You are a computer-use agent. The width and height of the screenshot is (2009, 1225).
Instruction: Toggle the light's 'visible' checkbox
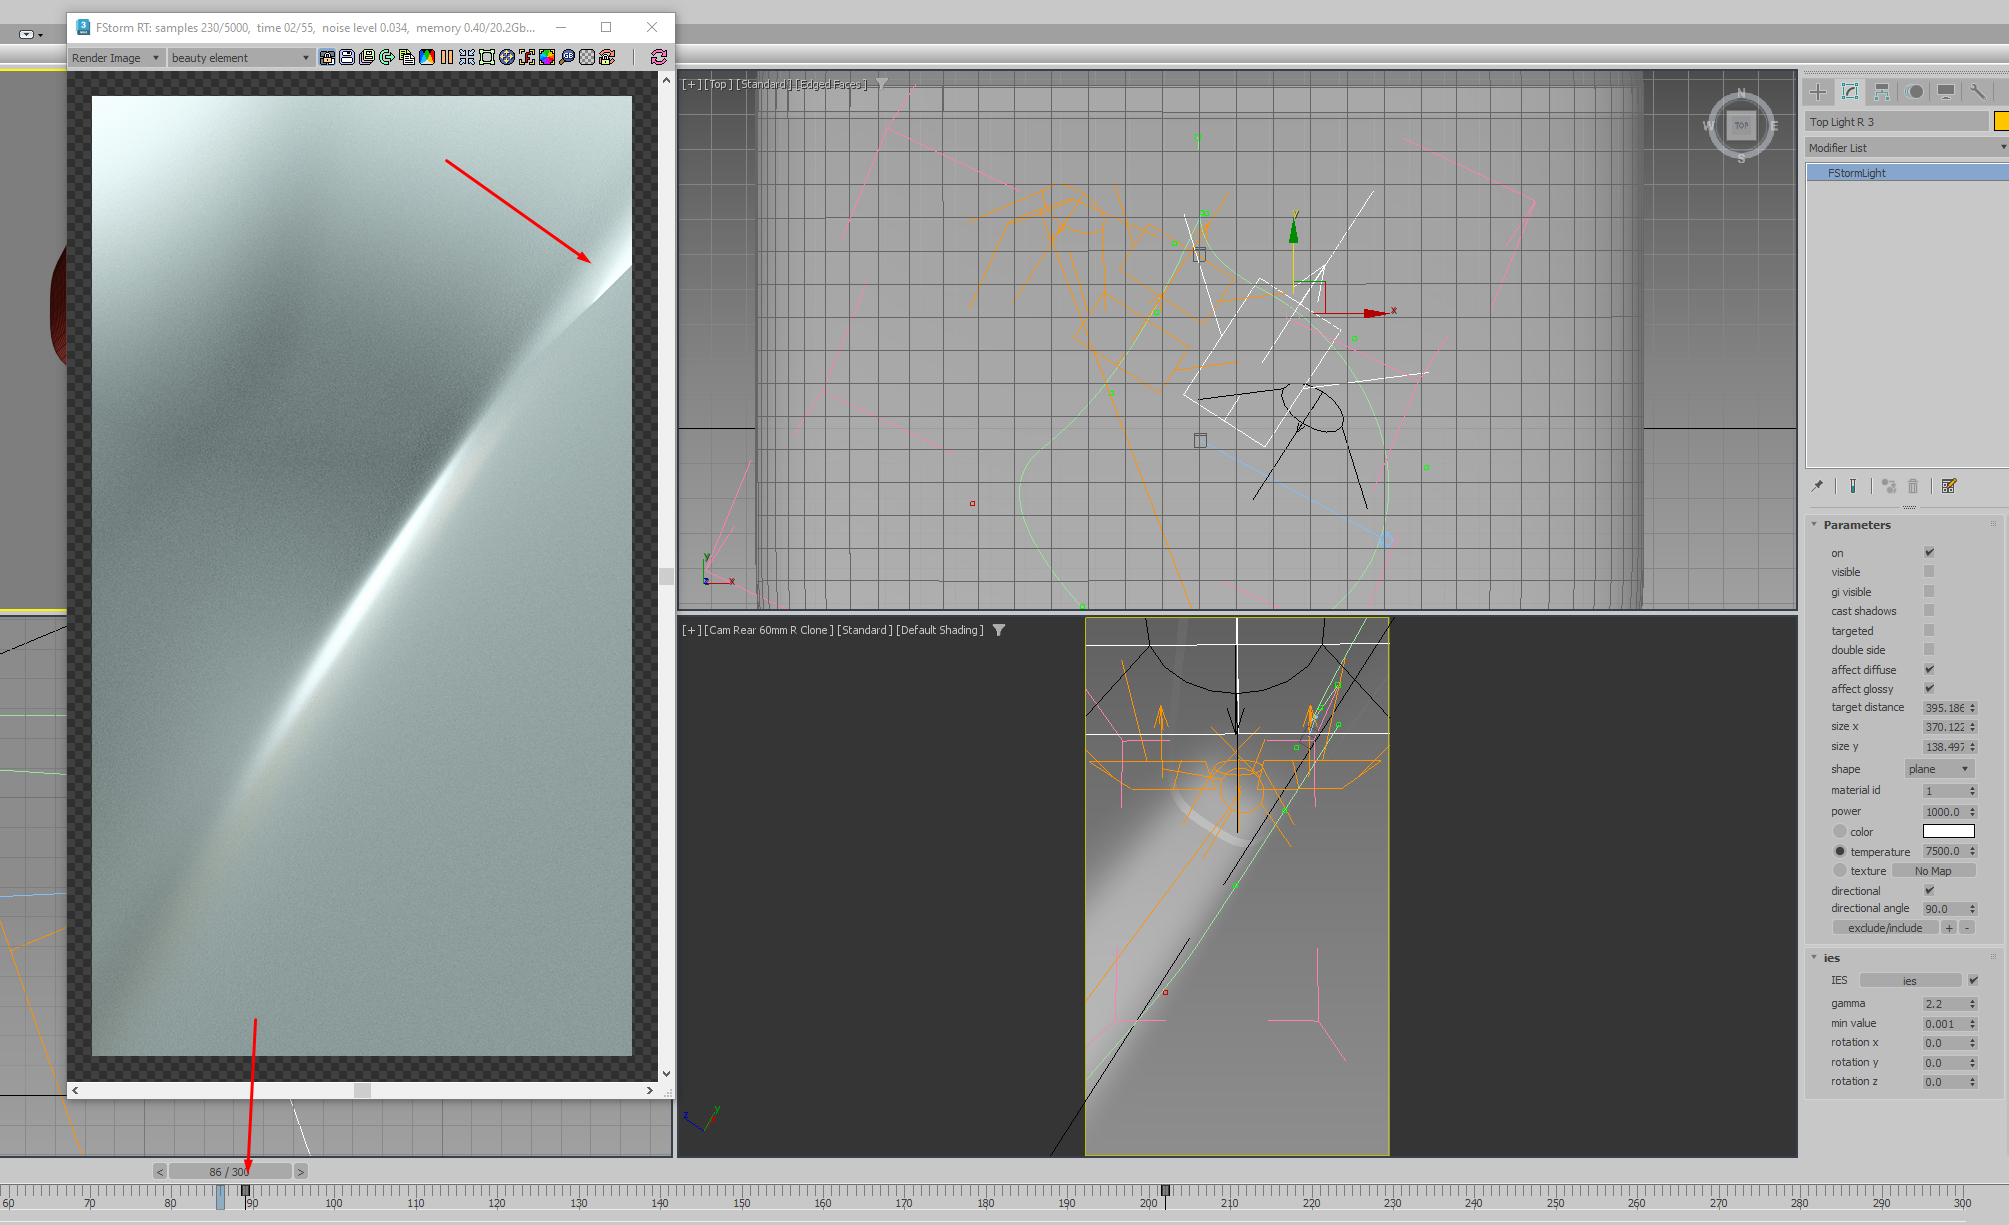pos(1929,572)
